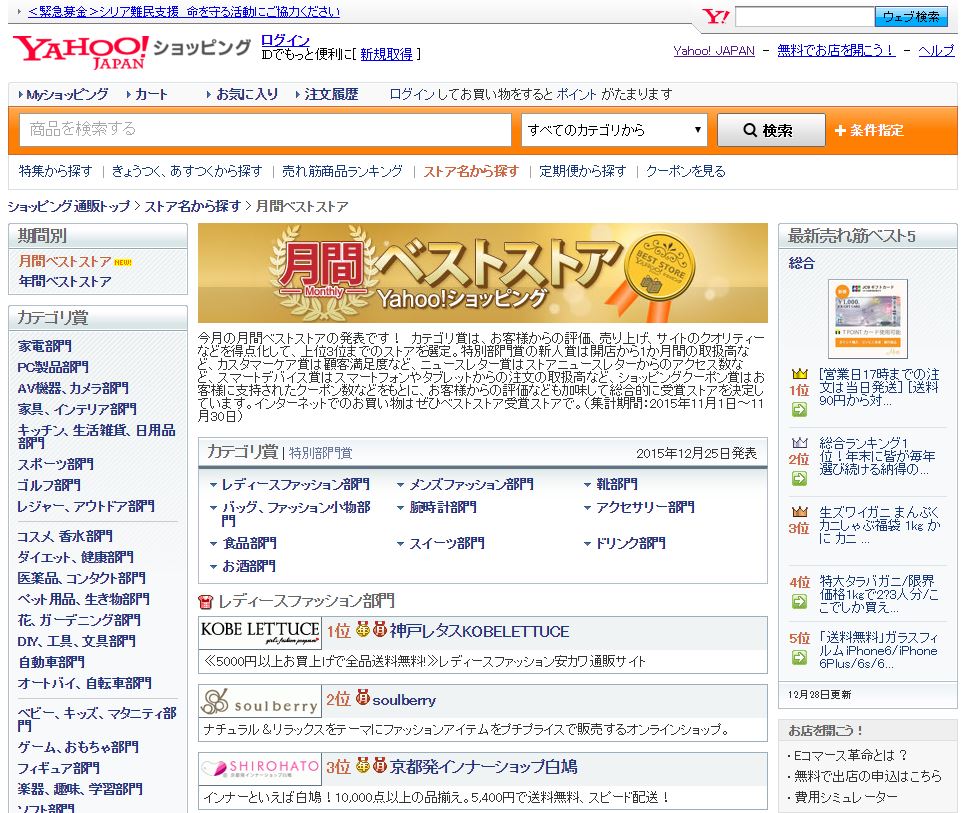Open 京都発インナーショップ白鳩 store link
Screen dimensions: 970x813
click(x=484, y=767)
